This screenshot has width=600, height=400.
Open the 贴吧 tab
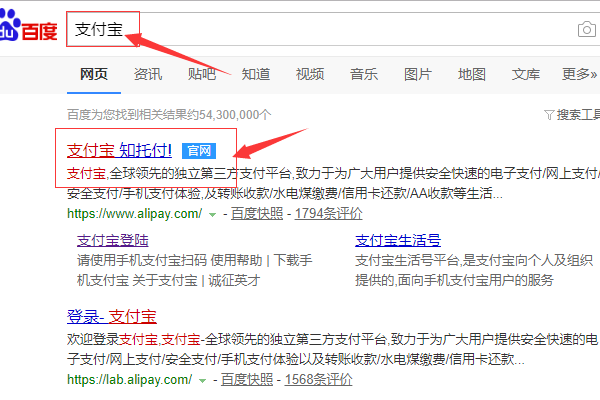(202, 74)
